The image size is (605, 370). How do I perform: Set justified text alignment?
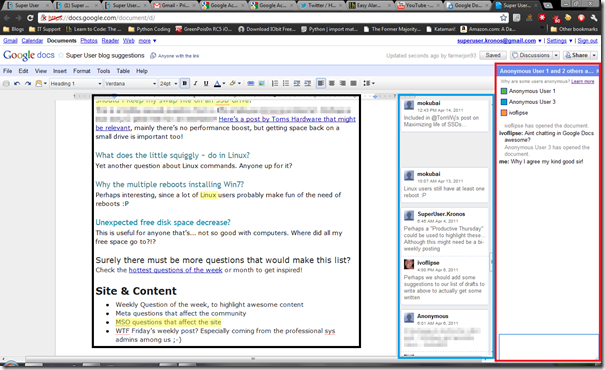pos(353,83)
